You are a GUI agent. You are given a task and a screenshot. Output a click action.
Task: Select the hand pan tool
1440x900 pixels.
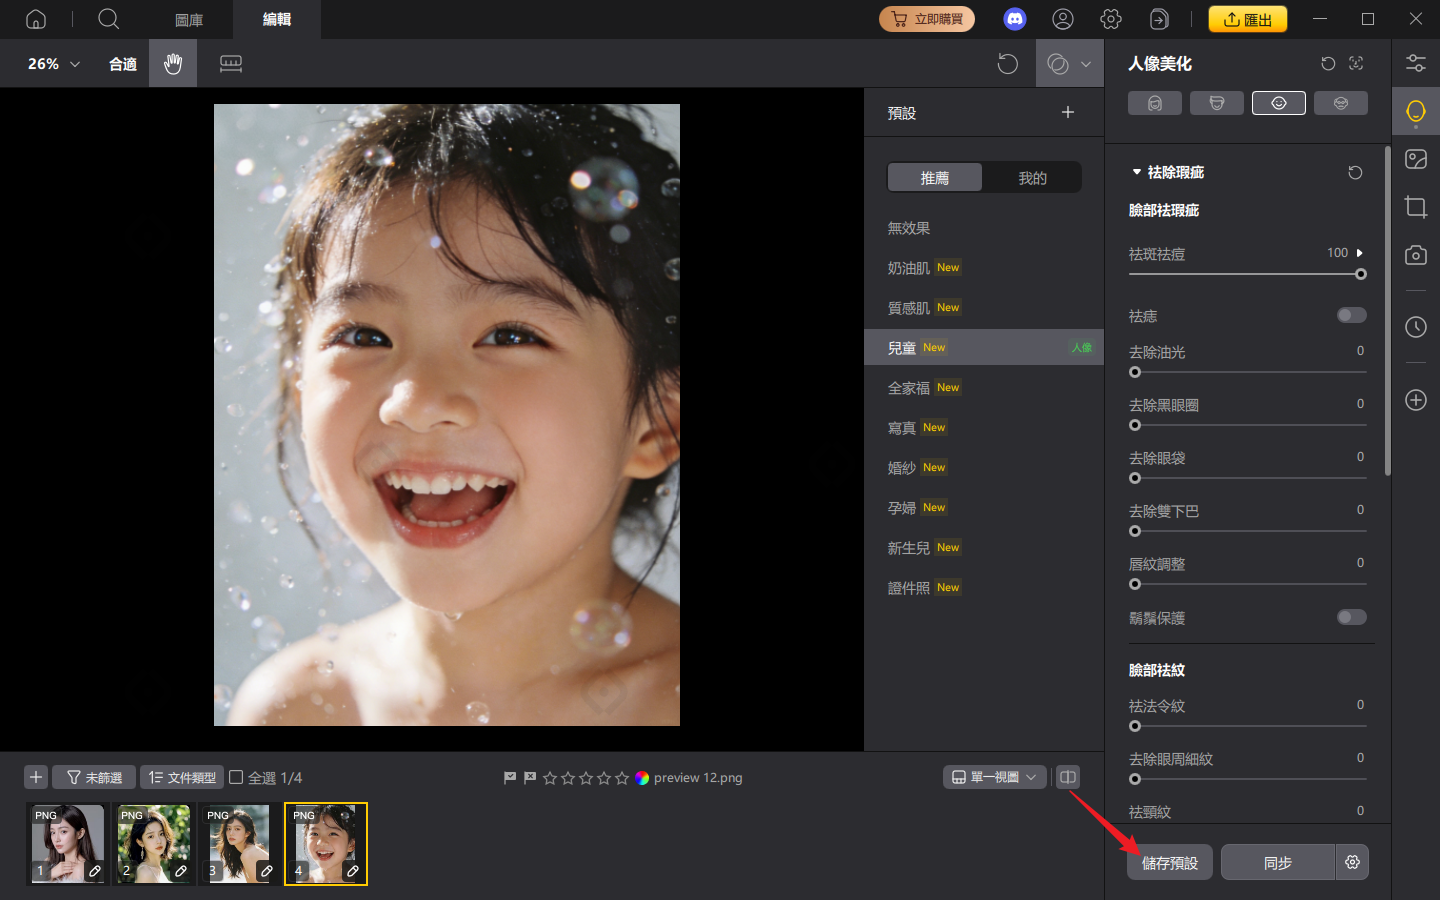pos(173,64)
